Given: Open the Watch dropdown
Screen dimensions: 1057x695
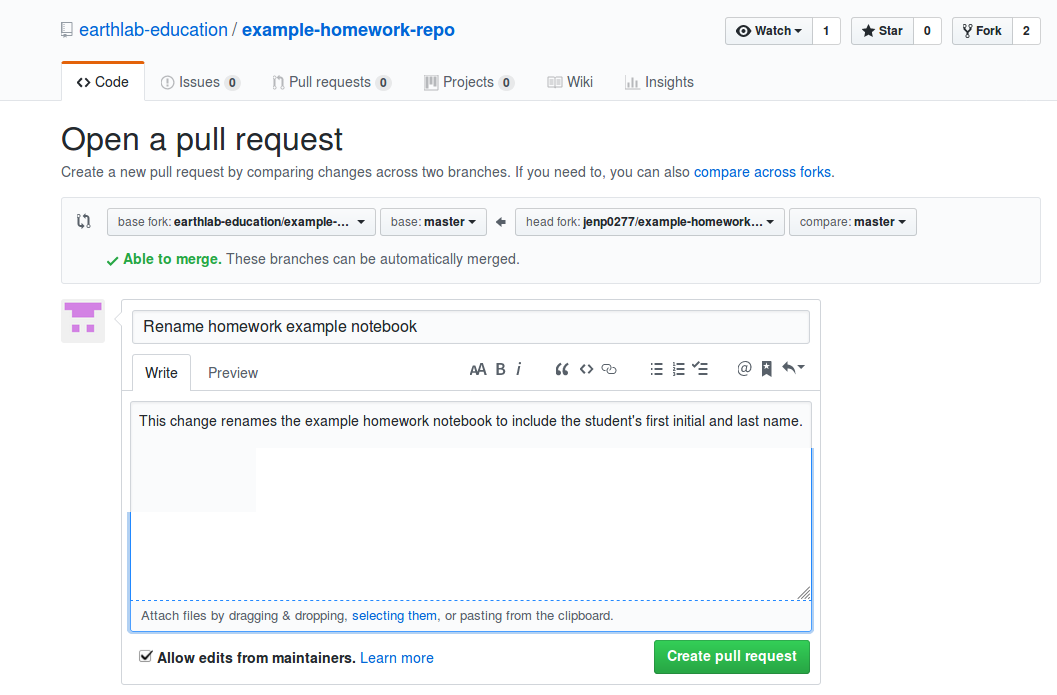Looking at the screenshot, I should click(769, 31).
